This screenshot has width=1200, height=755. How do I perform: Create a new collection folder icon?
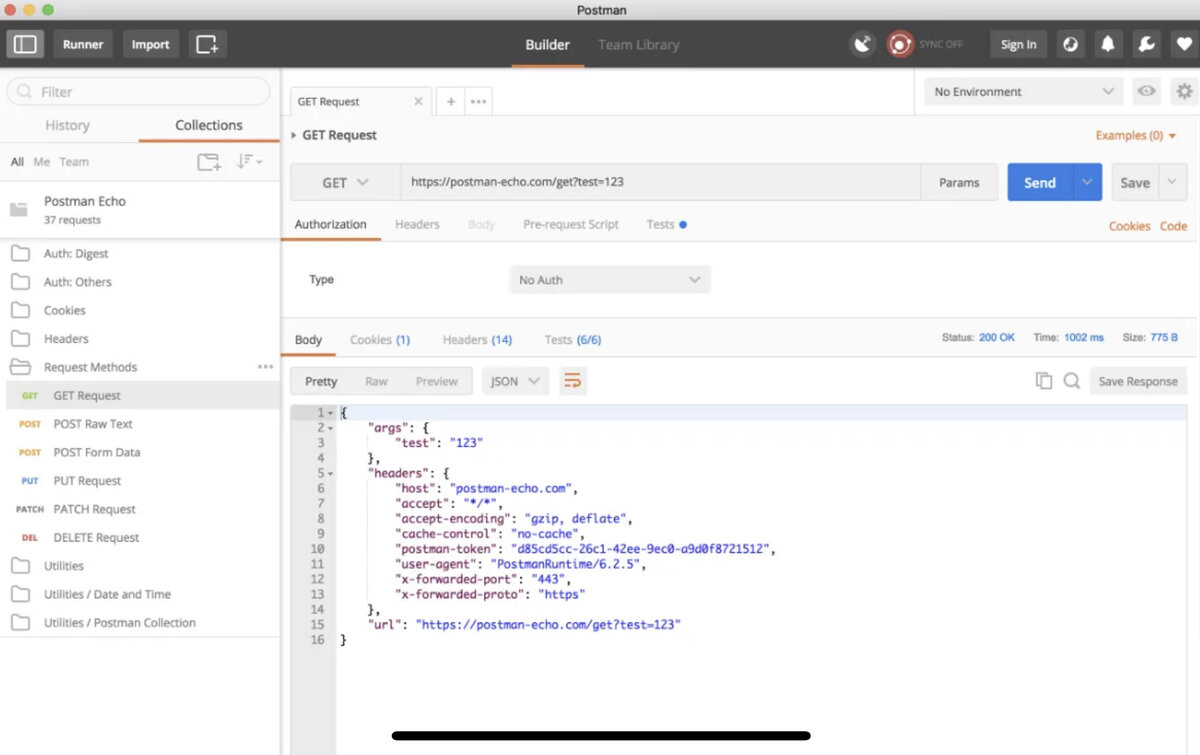click(208, 161)
